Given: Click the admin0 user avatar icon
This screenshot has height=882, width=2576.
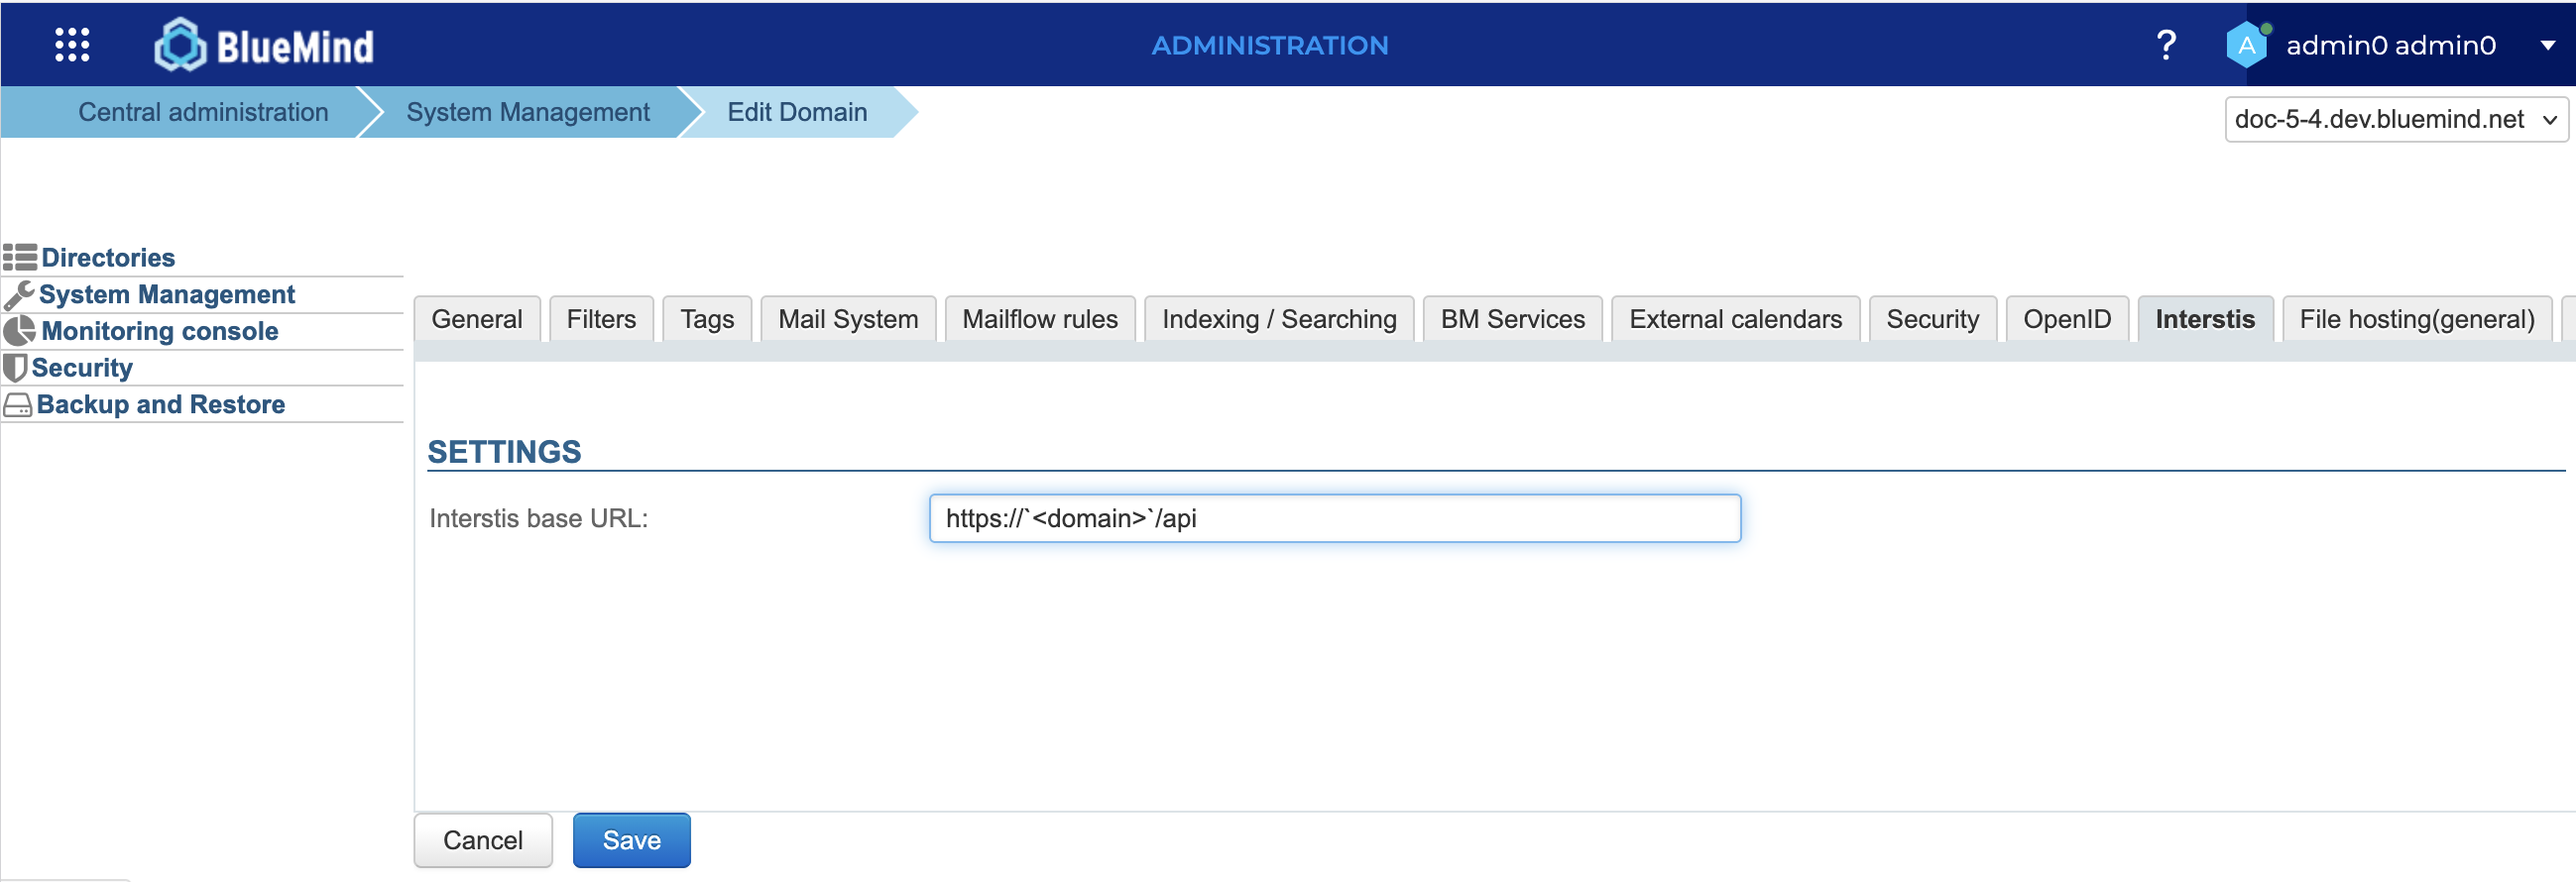Looking at the screenshot, I should (2246, 45).
